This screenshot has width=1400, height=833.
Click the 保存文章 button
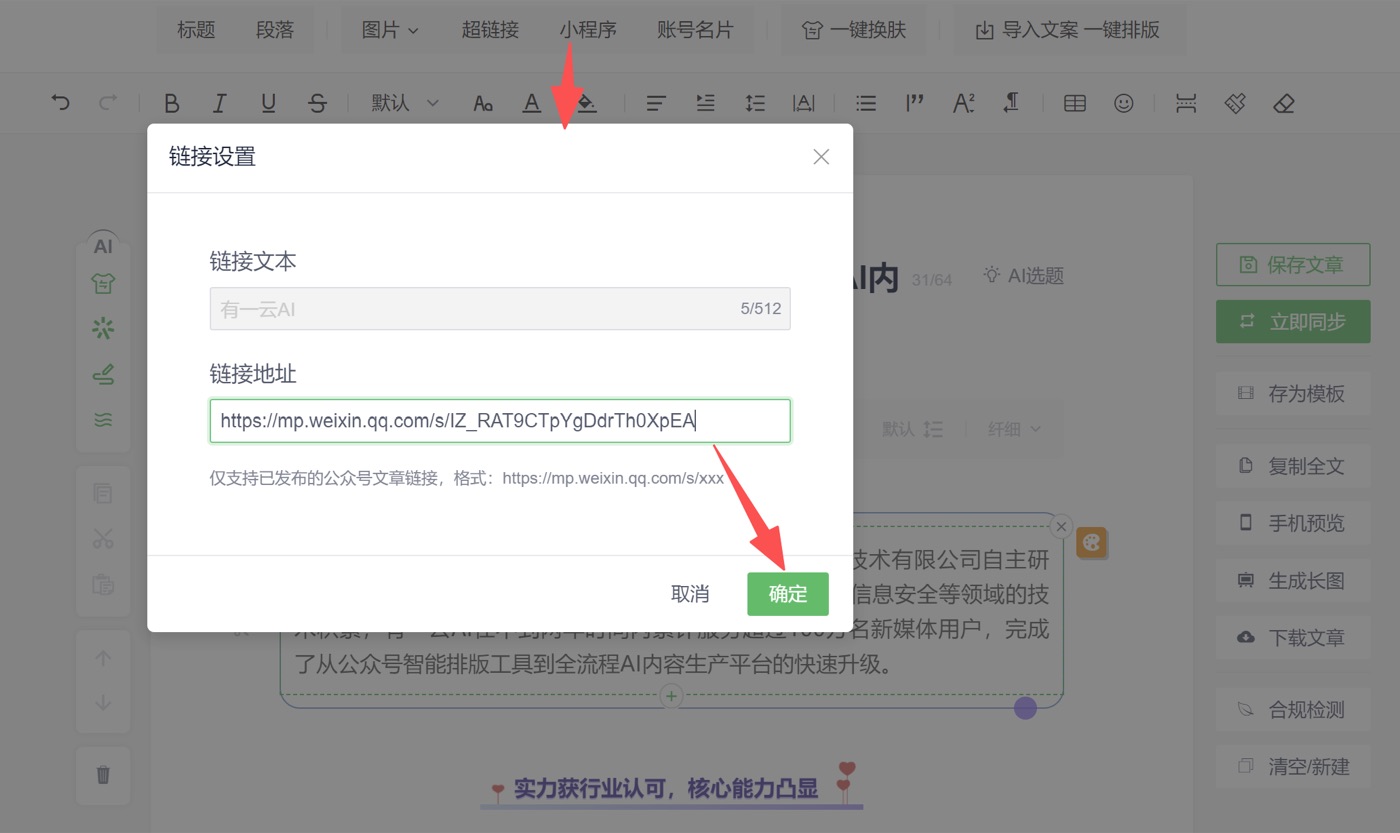(1293, 265)
